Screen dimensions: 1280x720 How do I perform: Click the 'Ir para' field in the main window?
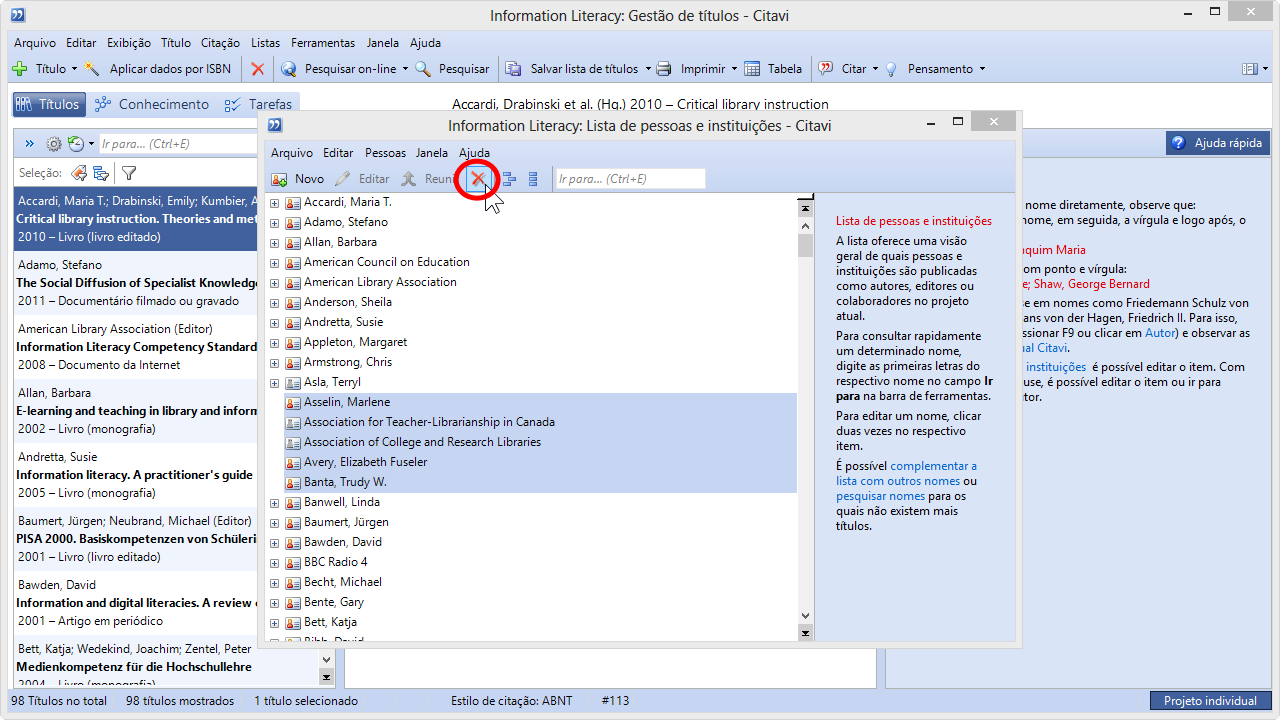tap(178, 144)
